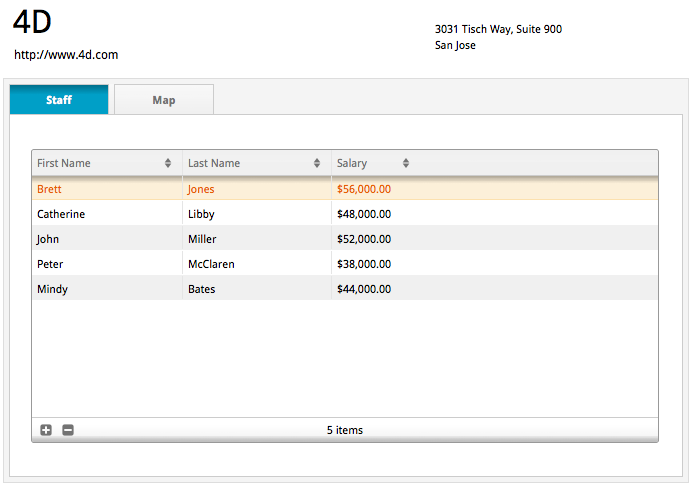694x487 pixels.
Task: Click the First Name column header
Action: [x=64, y=163]
